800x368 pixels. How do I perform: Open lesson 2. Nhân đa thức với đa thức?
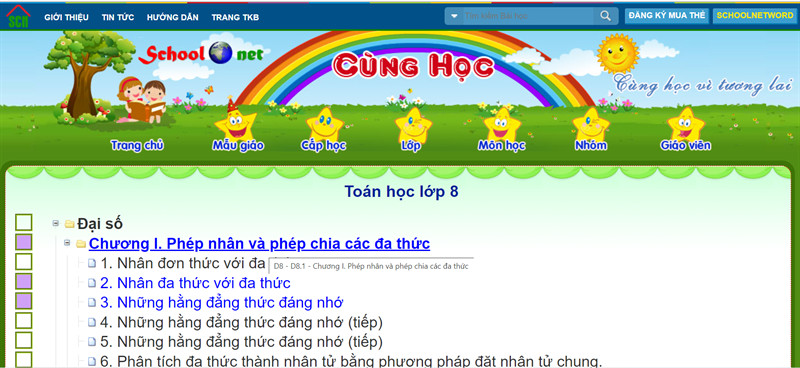[195, 283]
